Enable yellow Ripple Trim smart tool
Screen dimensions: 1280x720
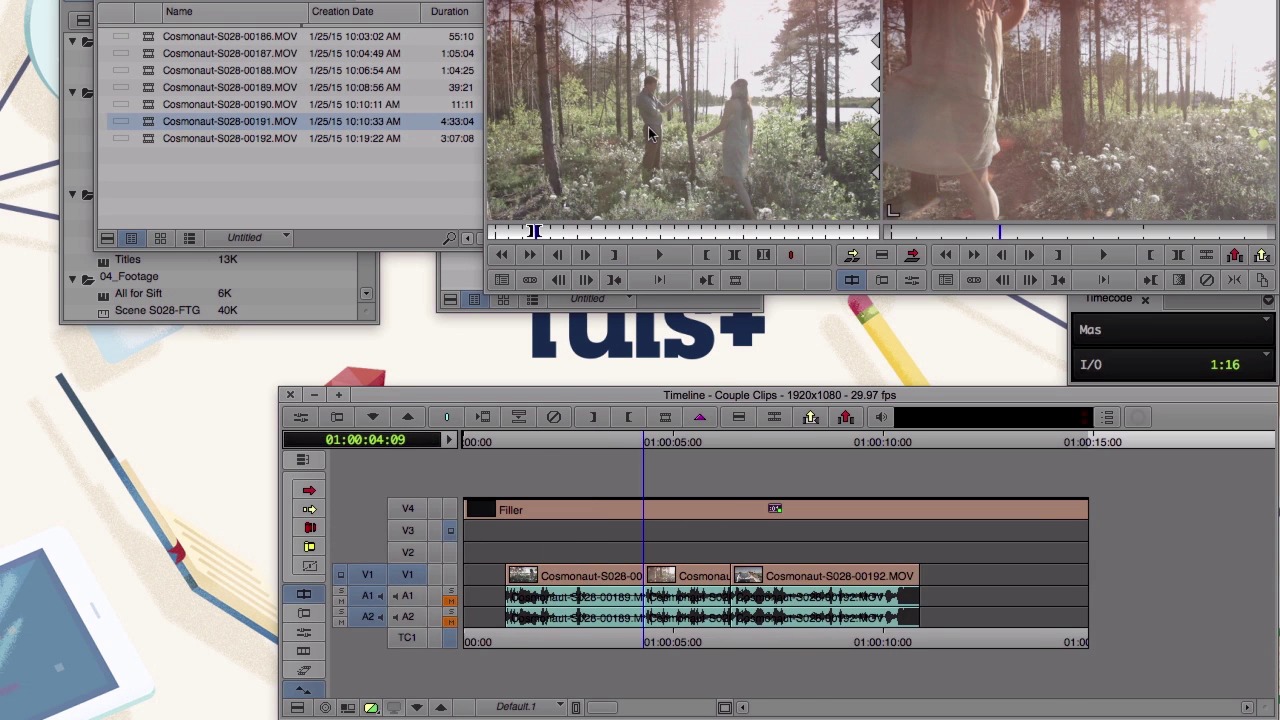coord(309,547)
